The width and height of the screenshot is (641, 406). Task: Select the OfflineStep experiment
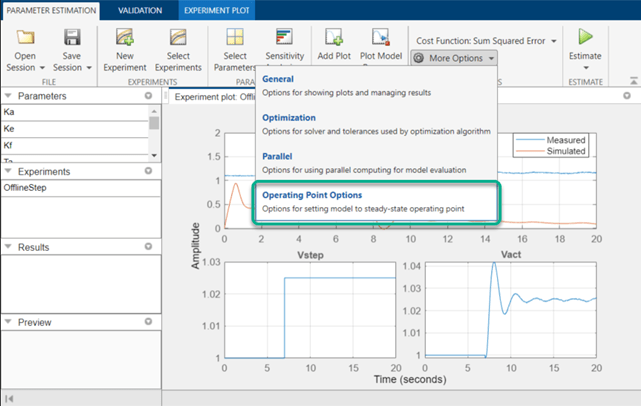coord(81,188)
